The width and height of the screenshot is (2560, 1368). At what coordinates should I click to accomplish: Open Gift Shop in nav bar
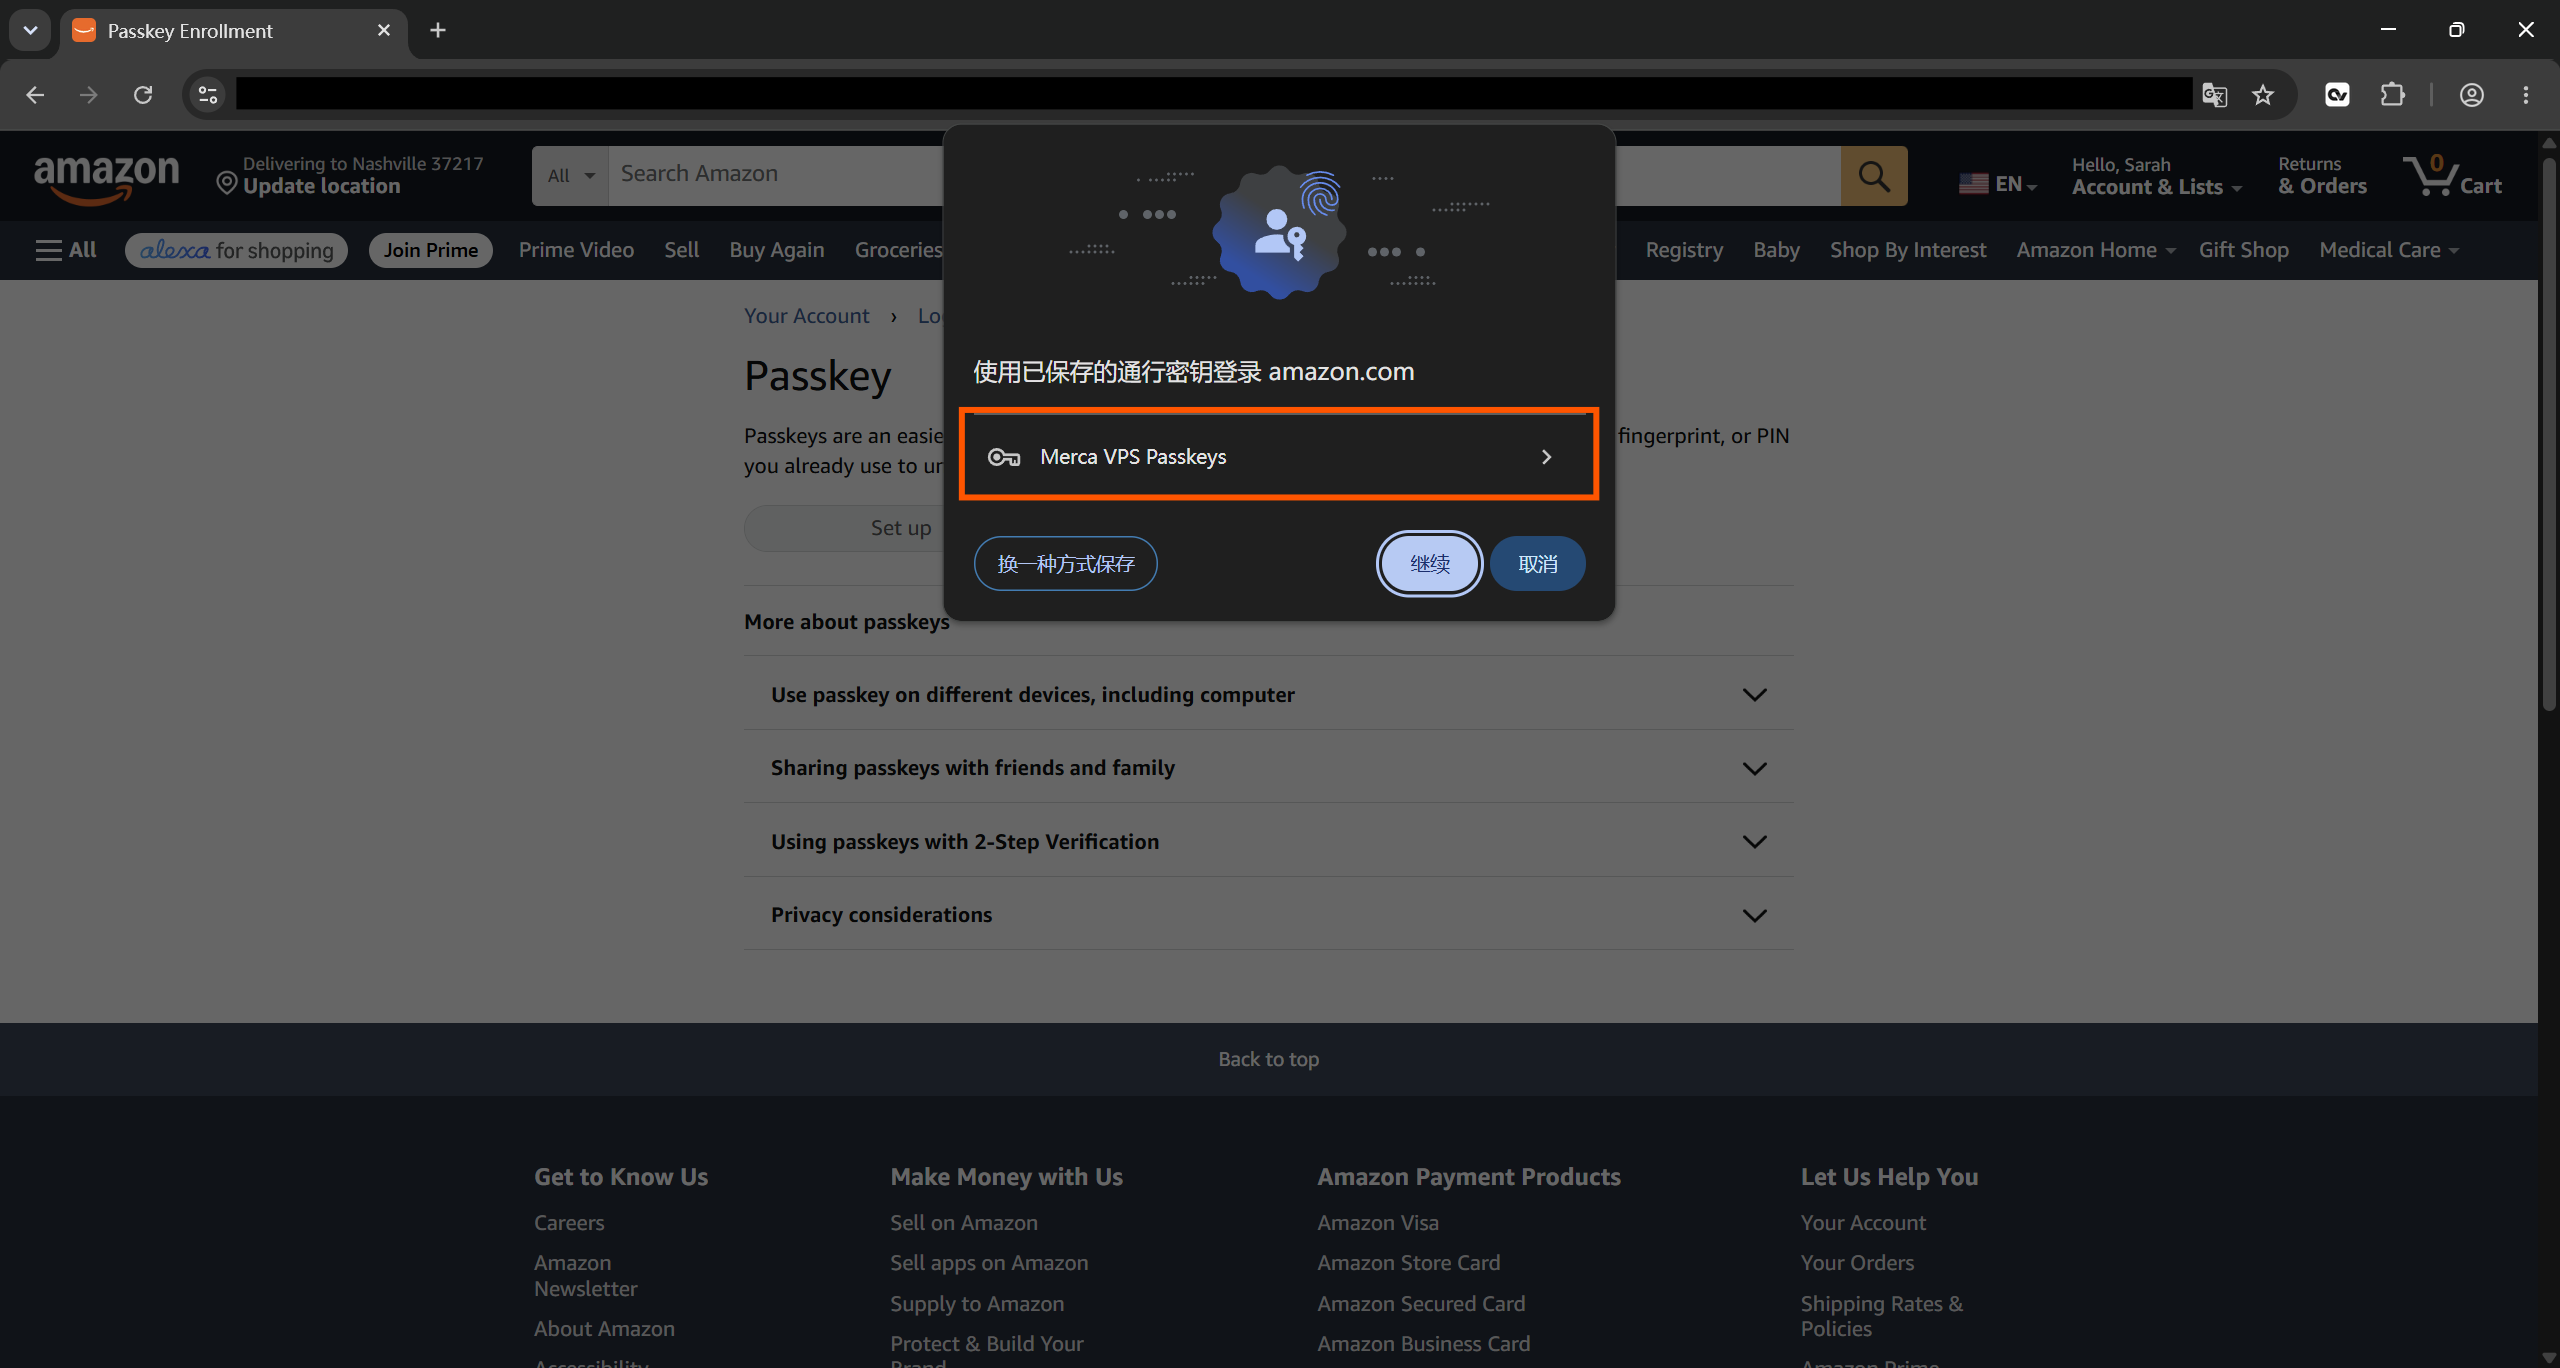pos(2243,250)
